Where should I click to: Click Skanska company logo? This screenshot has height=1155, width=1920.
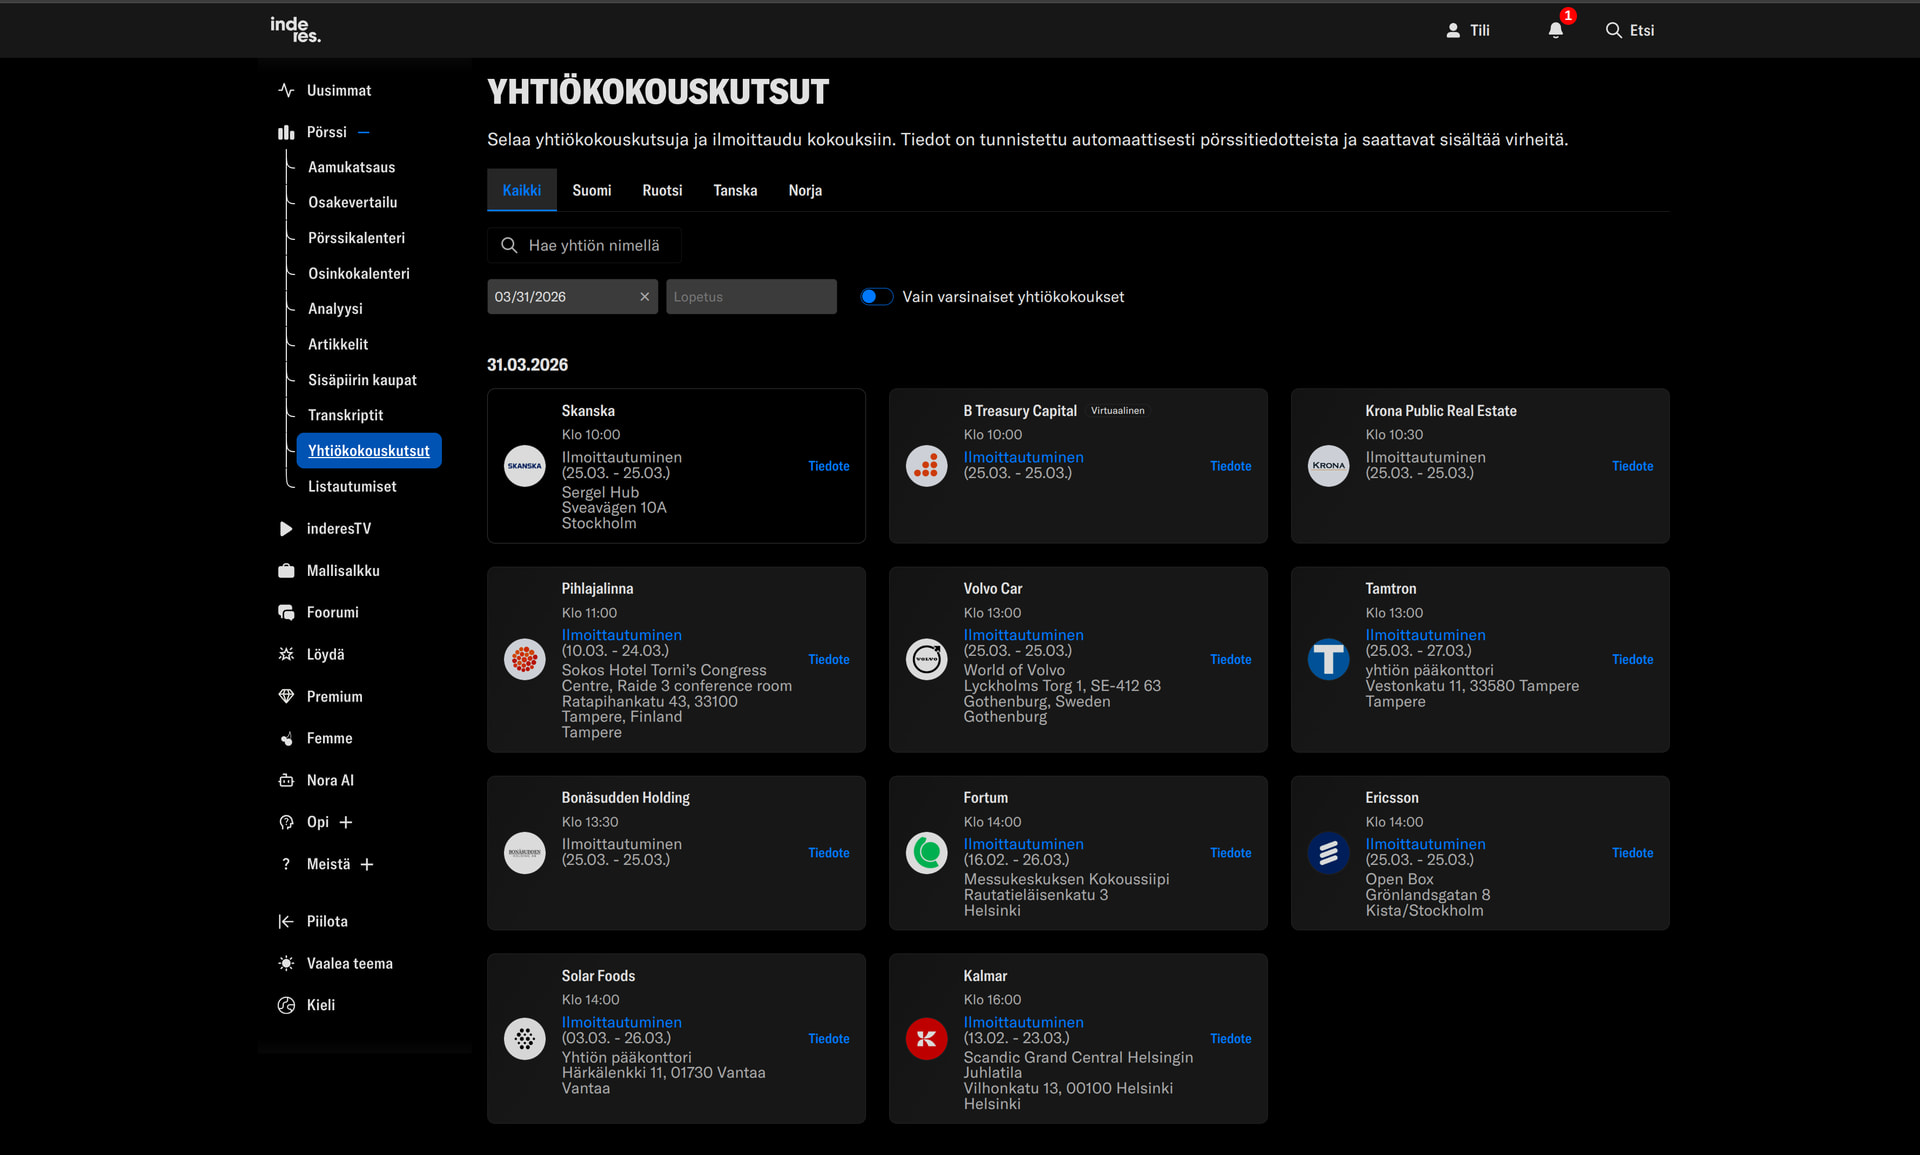[x=524, y=466]
